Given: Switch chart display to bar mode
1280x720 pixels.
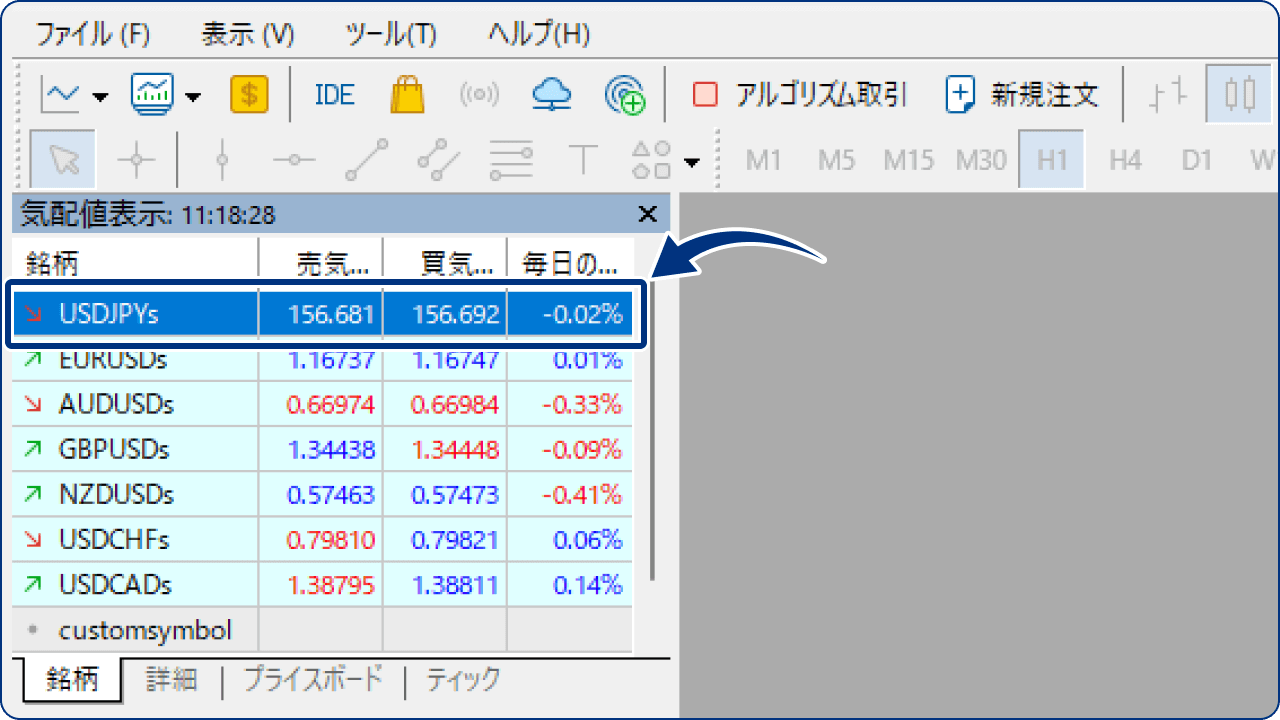Looking at the screenshot, I should click(1166, 95).
